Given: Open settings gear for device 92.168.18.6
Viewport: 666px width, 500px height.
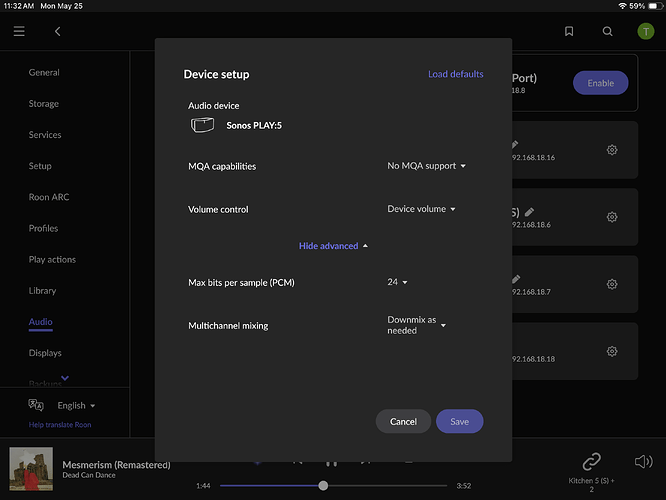Looking at the screenshot, I should click(x=612, y=217).
